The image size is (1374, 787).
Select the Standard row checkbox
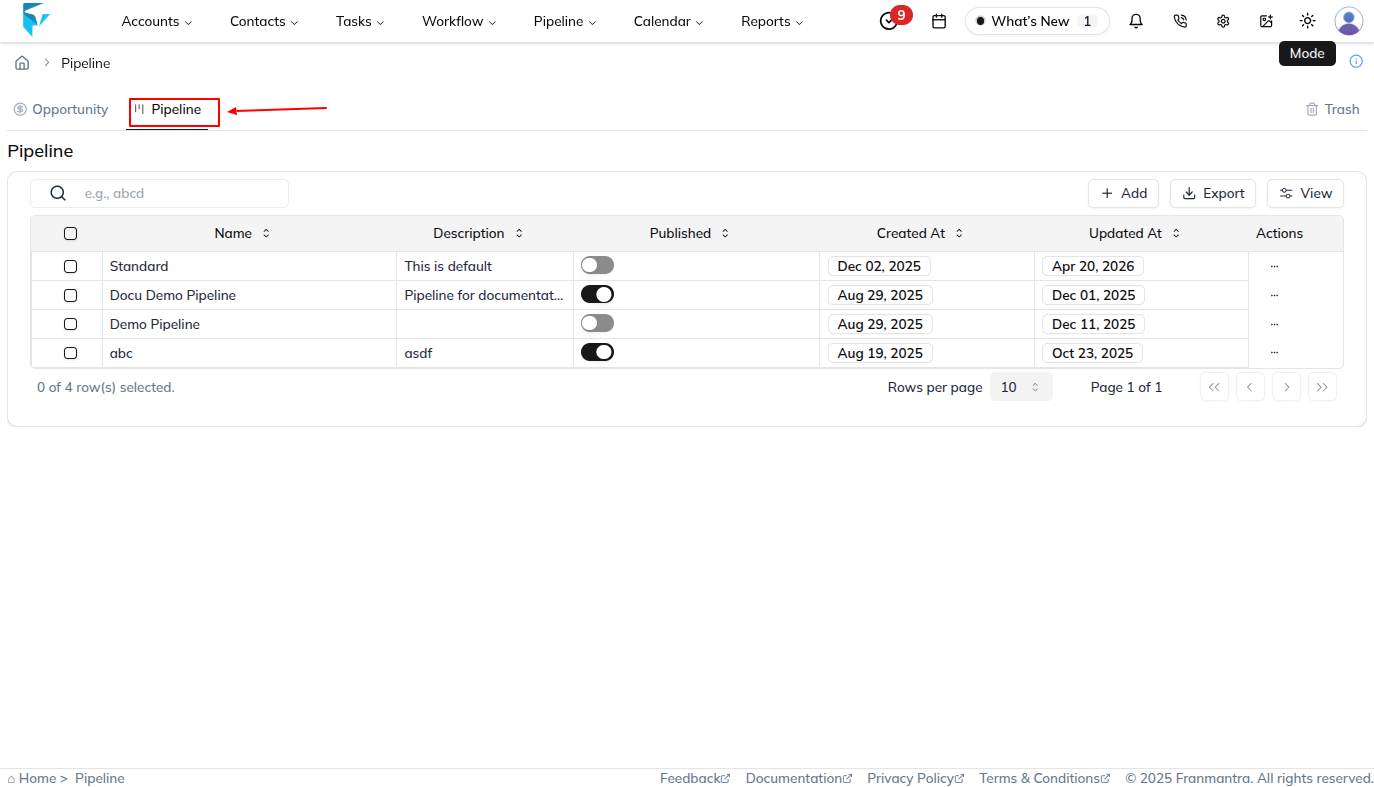click(x=70, y=266)
